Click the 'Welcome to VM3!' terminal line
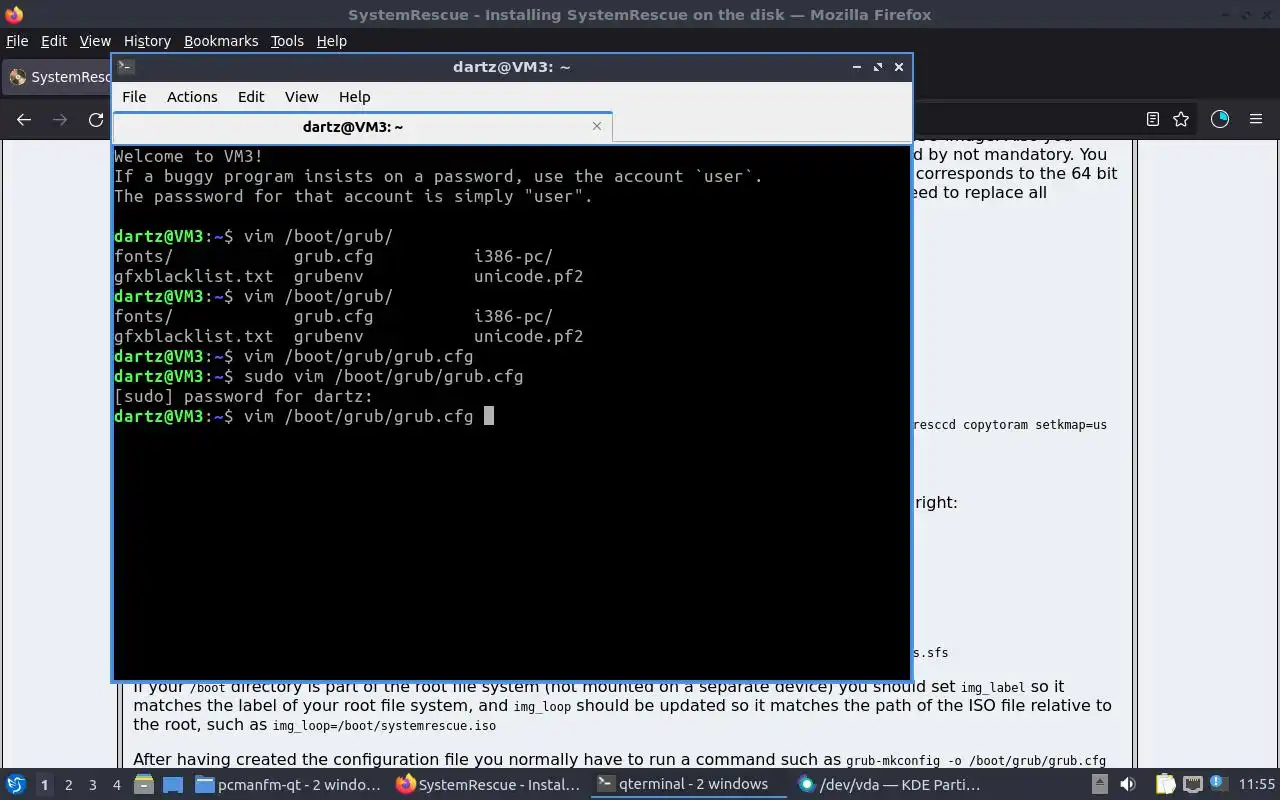The width and height of the screenshot is (1280, 800). click(x=188, y=156)
